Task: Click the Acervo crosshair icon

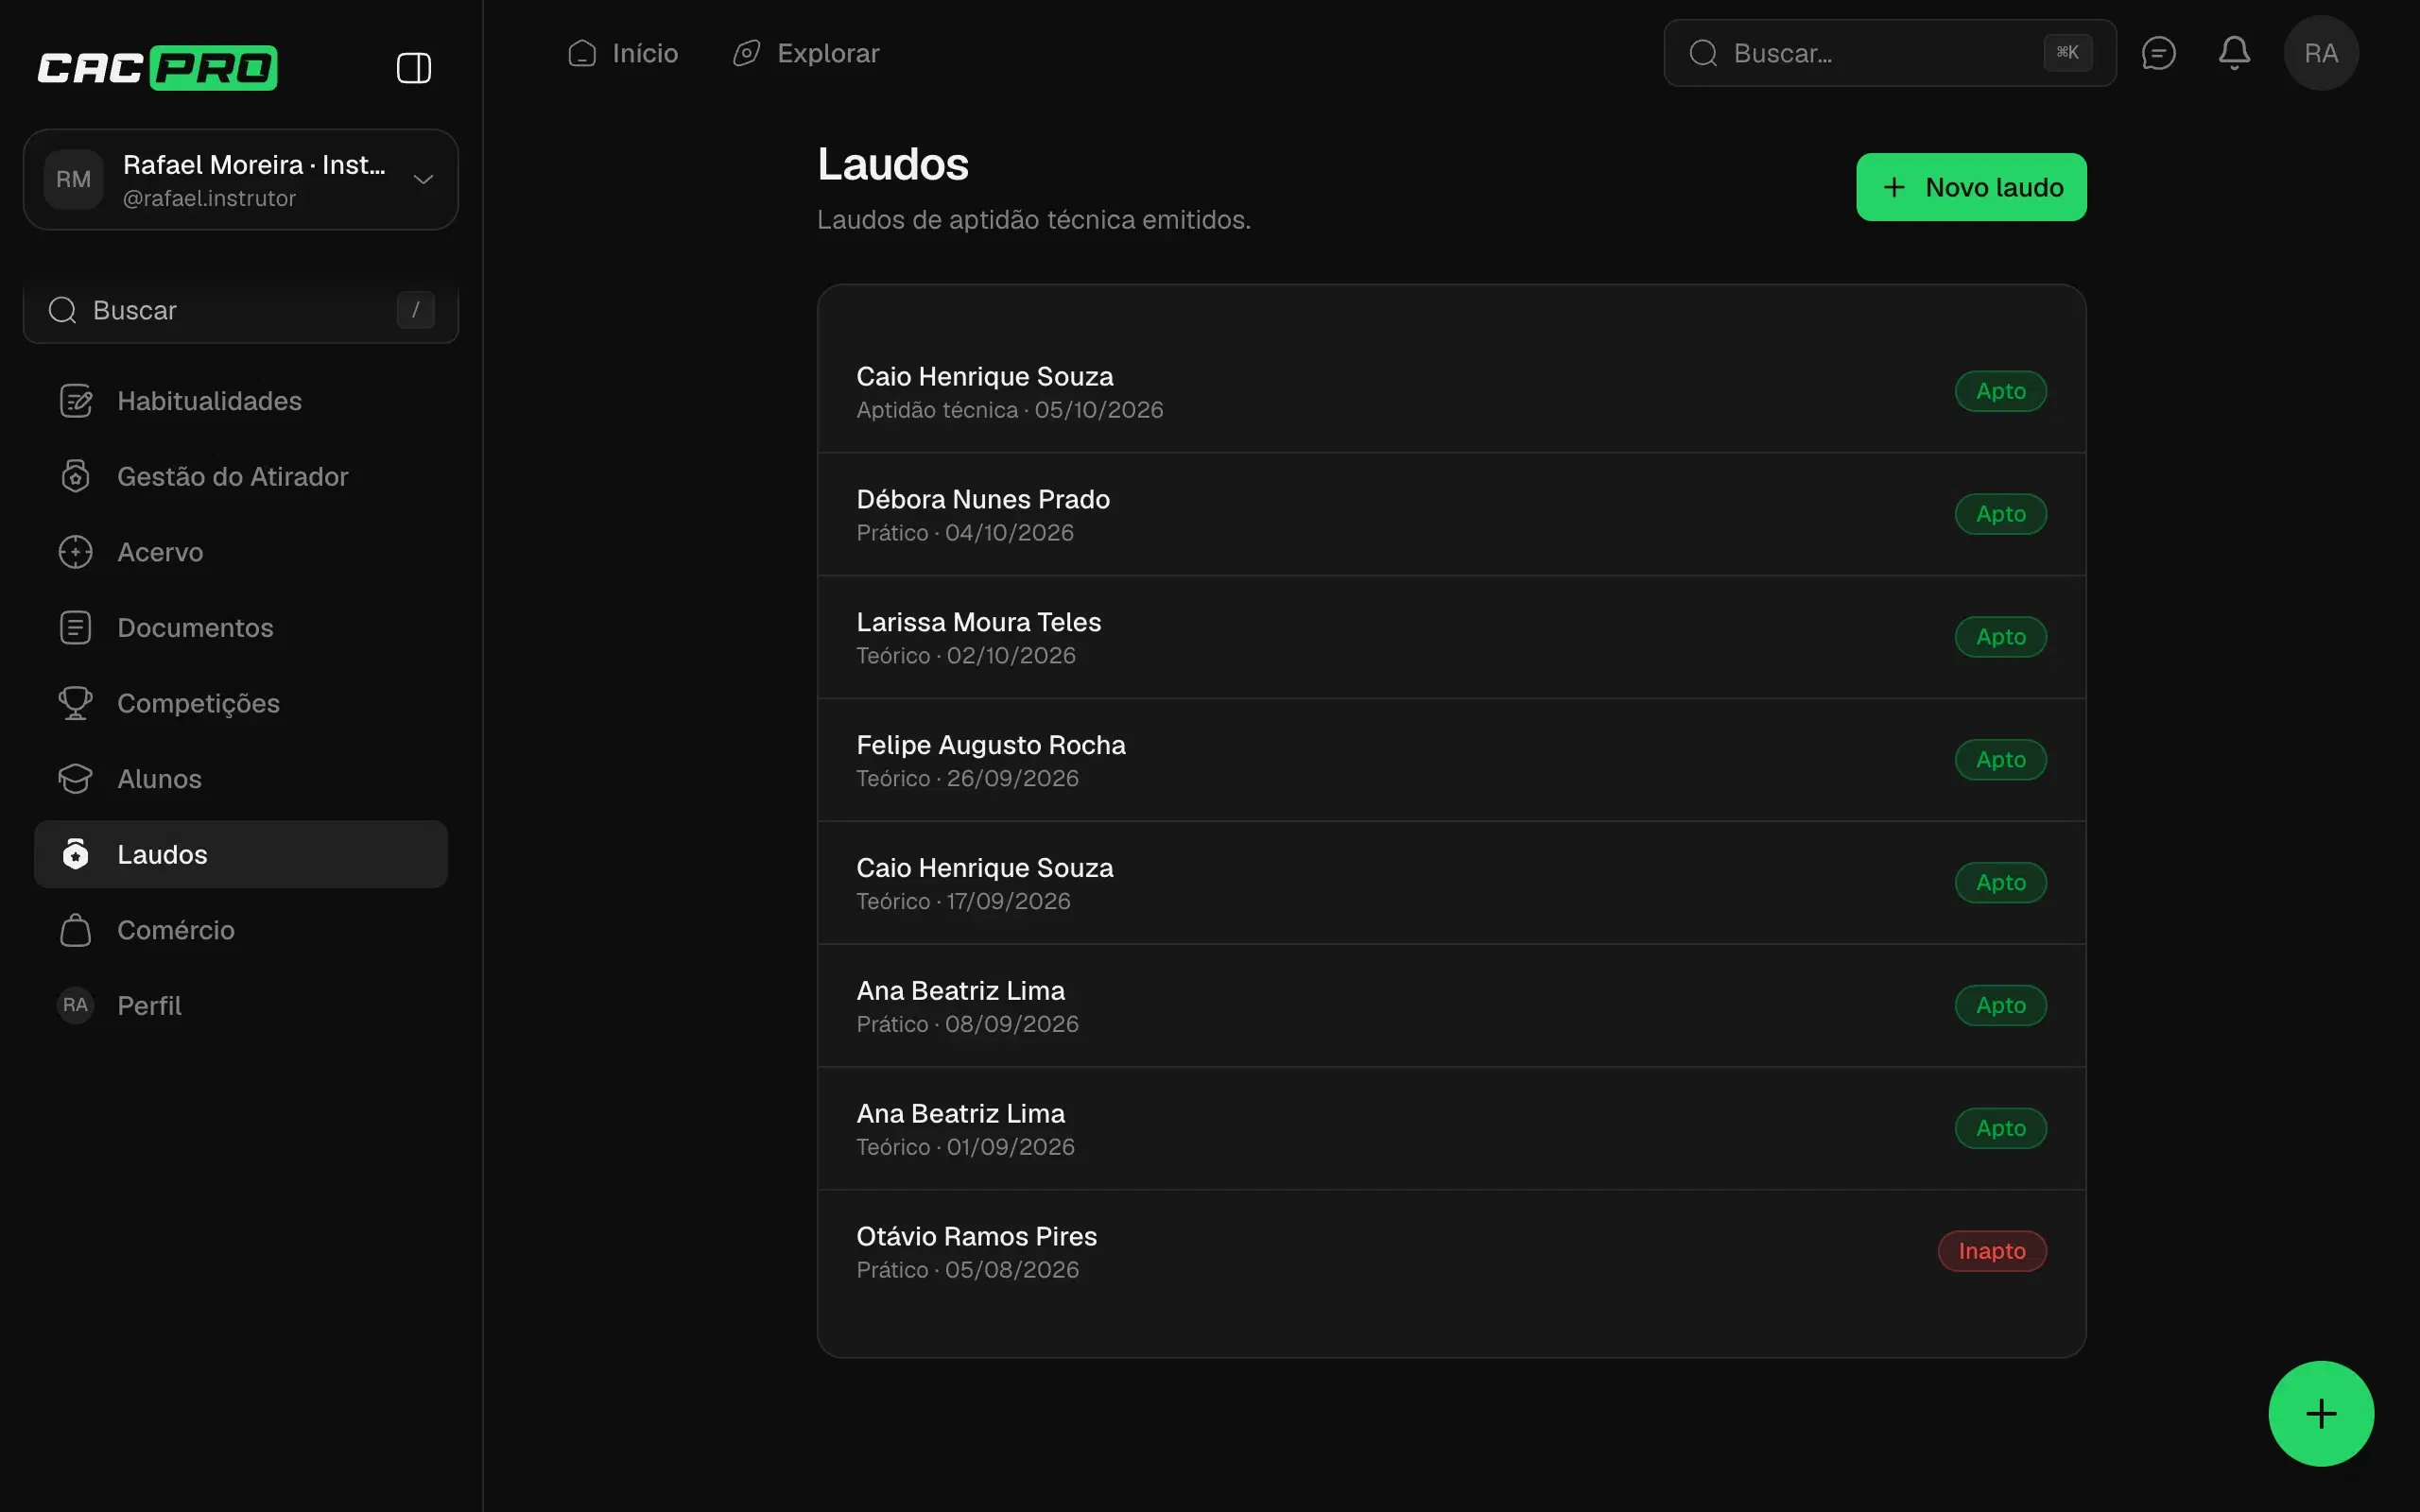Action: click(x=76, y=552)
